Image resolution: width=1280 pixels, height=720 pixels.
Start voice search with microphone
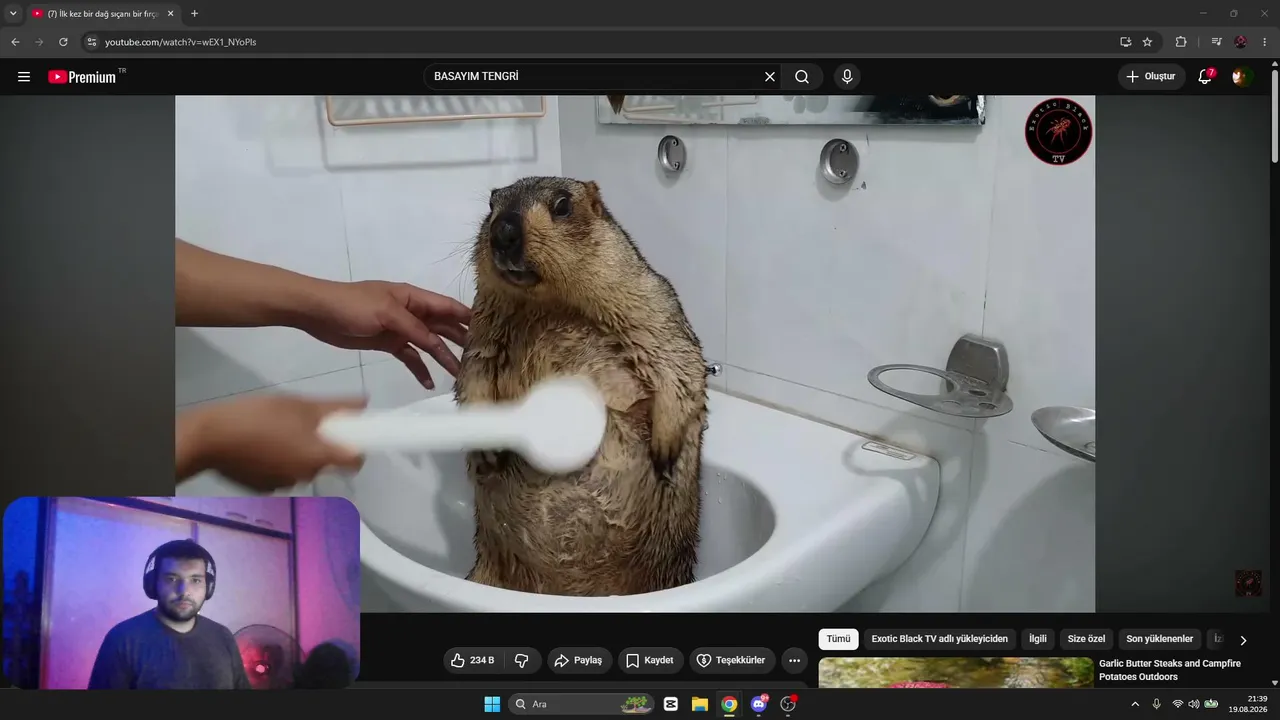point(847,77)
